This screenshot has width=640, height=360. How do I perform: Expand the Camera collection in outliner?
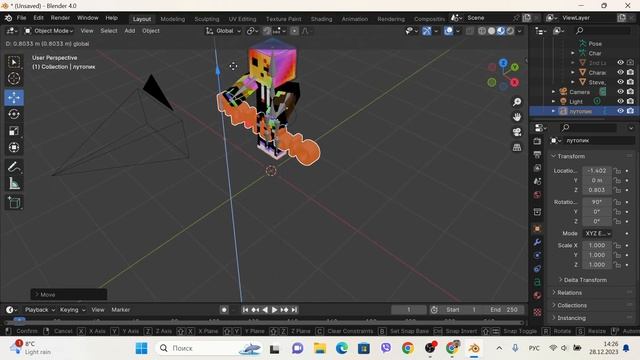(553, 92)
